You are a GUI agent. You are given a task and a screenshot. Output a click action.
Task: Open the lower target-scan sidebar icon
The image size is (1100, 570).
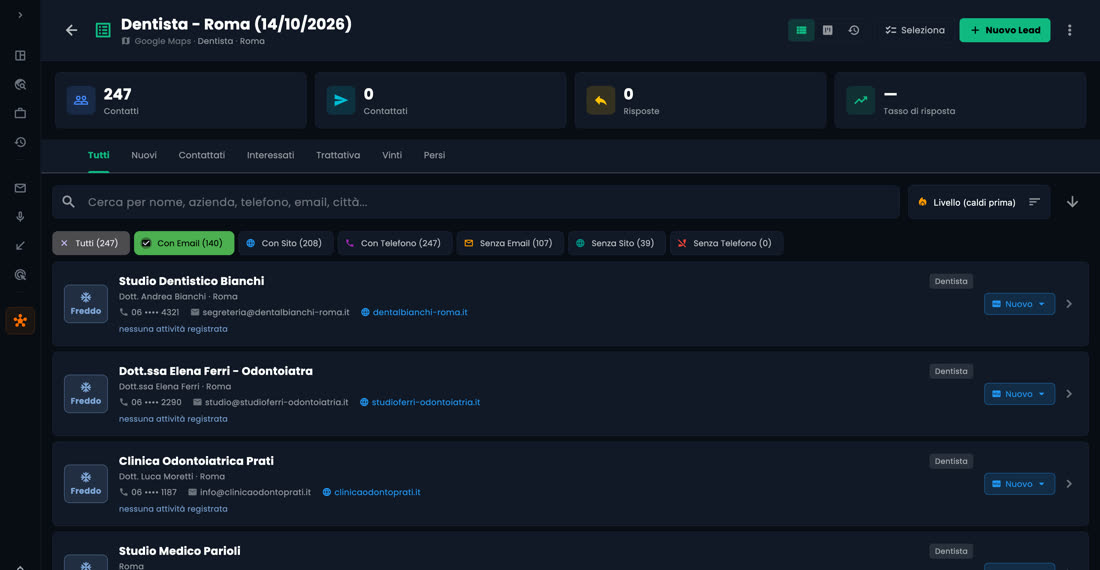[20, 275]
